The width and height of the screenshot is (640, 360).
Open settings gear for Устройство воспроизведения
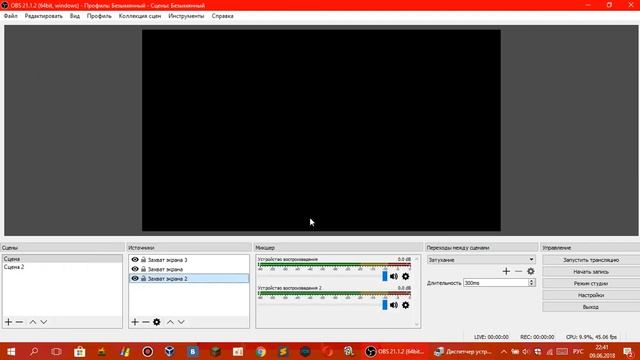coord(405,276)
